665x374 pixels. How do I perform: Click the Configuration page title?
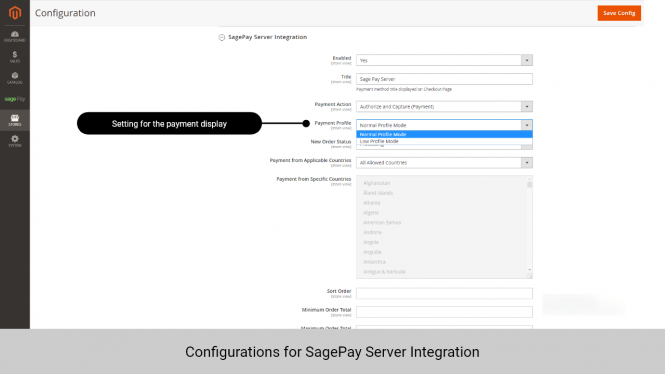[x=65, y=13]
